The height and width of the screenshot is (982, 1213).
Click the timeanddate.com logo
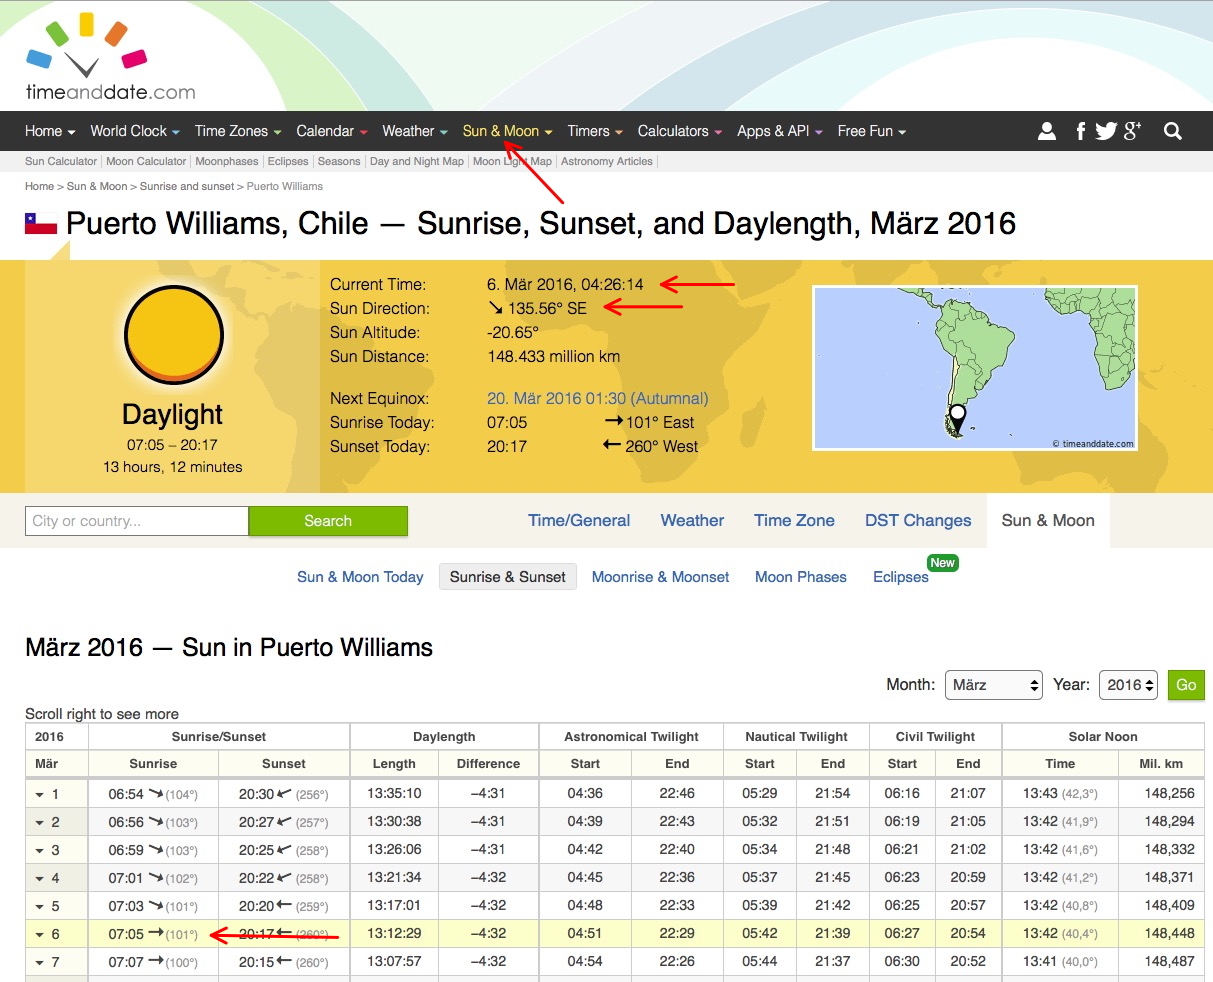[110, 58]
